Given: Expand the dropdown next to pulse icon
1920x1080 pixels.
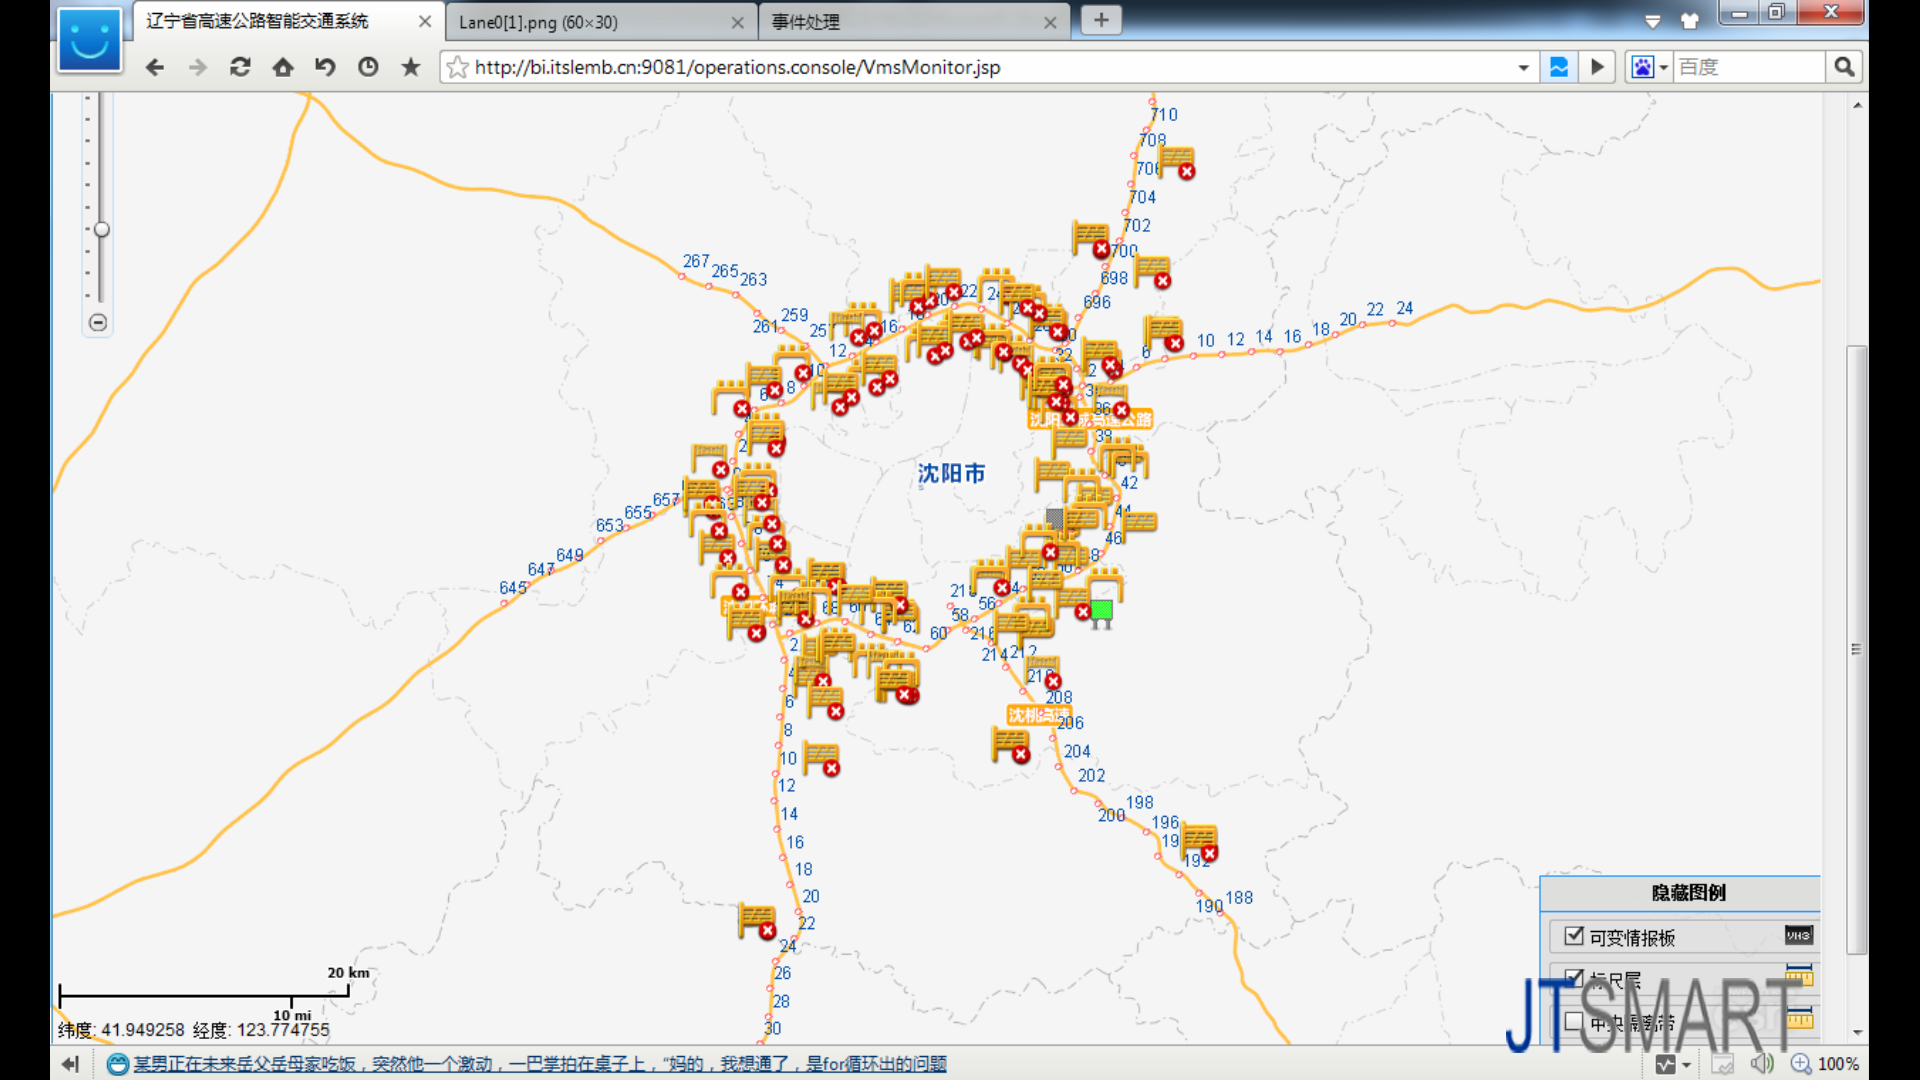Looking at the screenshot, I should point(1687,1065).
